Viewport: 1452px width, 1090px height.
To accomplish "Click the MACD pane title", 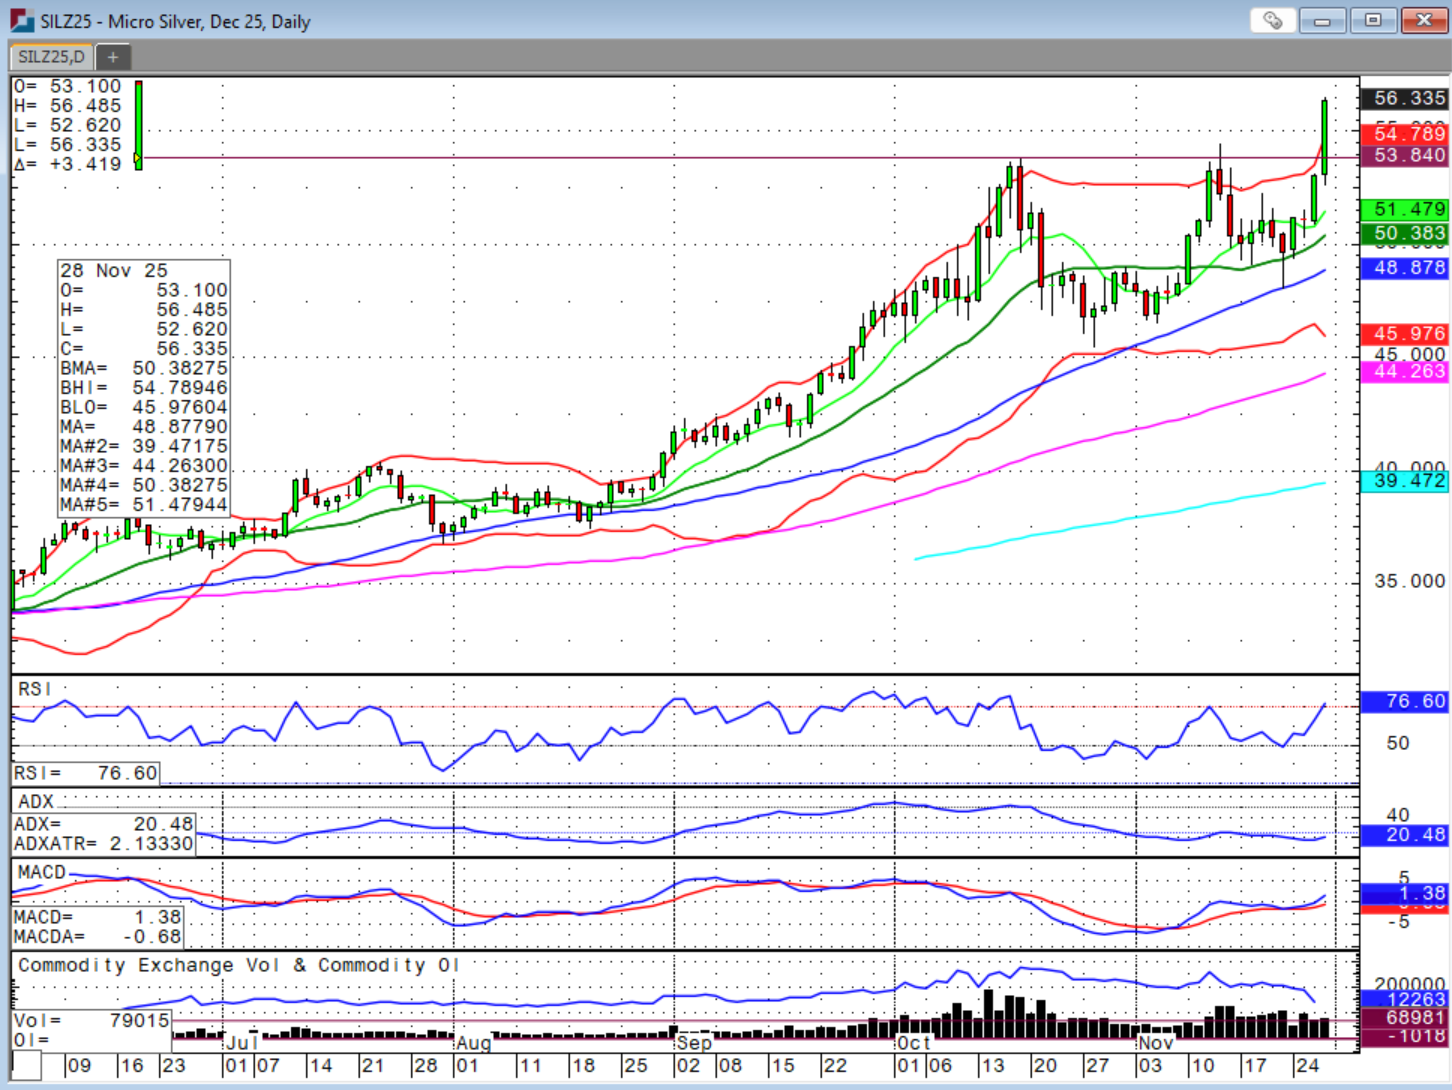I will pos(42,873).
